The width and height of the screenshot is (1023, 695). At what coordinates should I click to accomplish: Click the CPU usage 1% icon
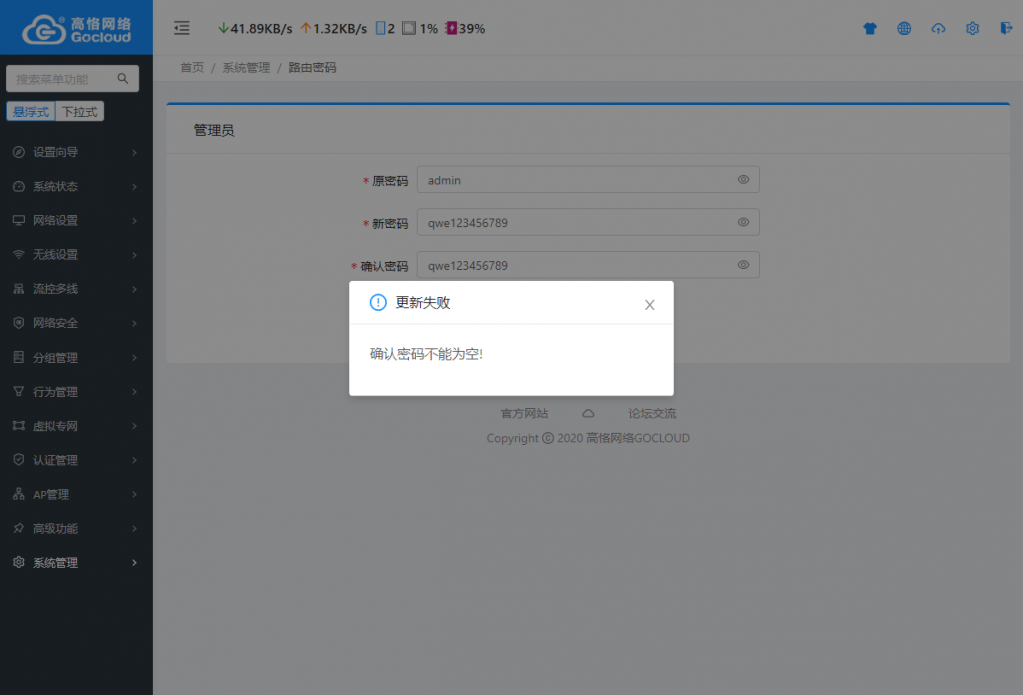pyautogui.click(x=408, y=28)
